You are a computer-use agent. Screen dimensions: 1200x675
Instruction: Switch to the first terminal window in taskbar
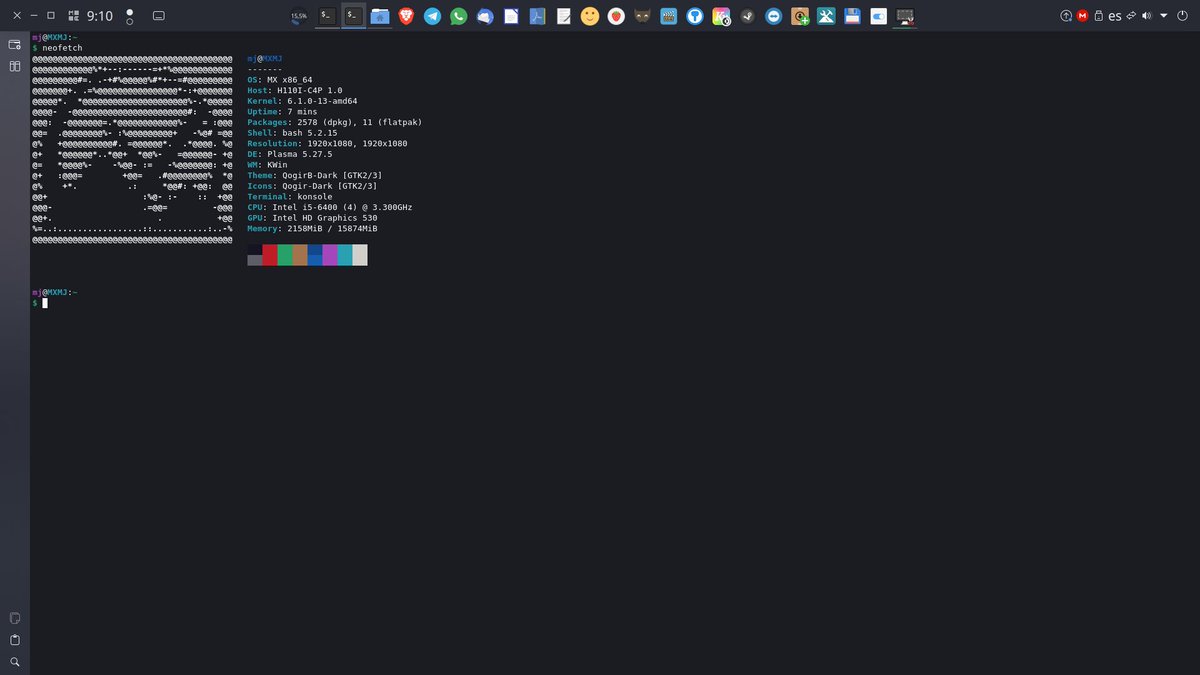(326, 16)
